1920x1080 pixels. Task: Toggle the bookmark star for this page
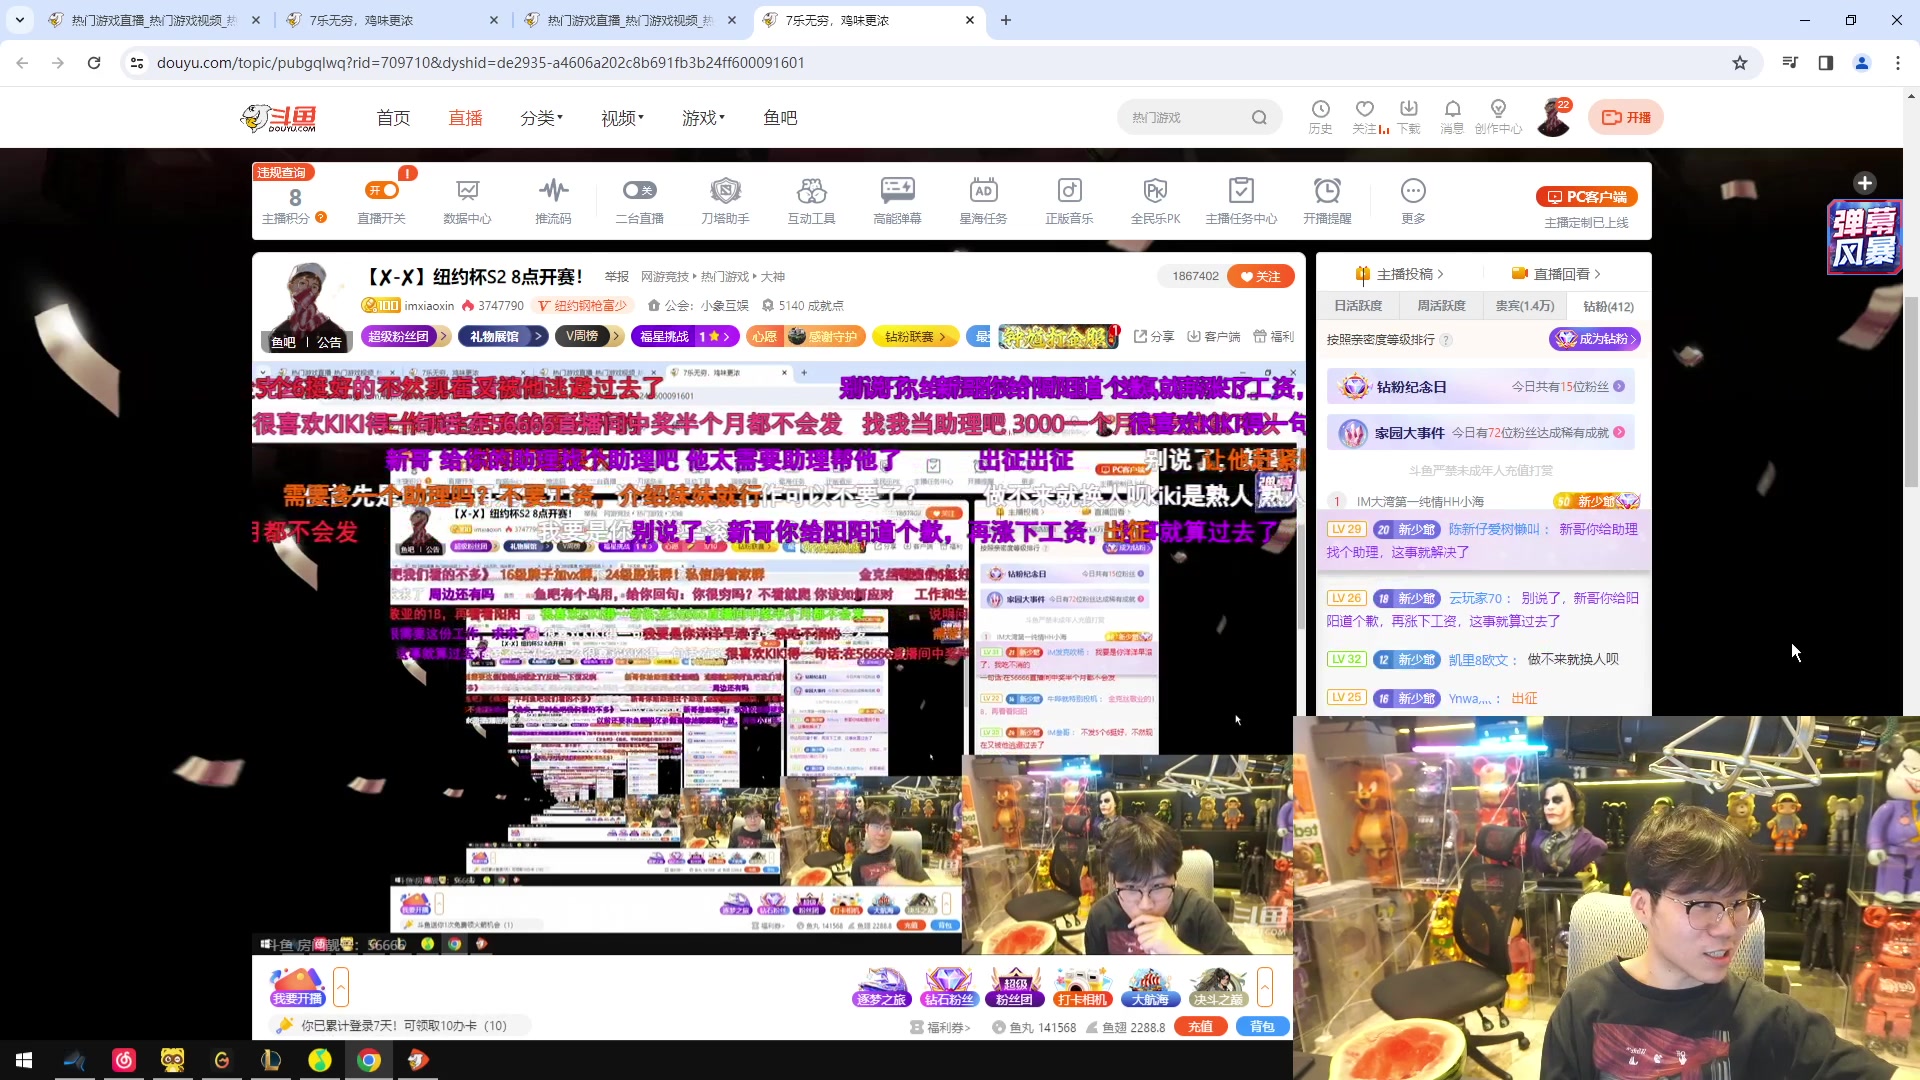tap(1740, 62)
